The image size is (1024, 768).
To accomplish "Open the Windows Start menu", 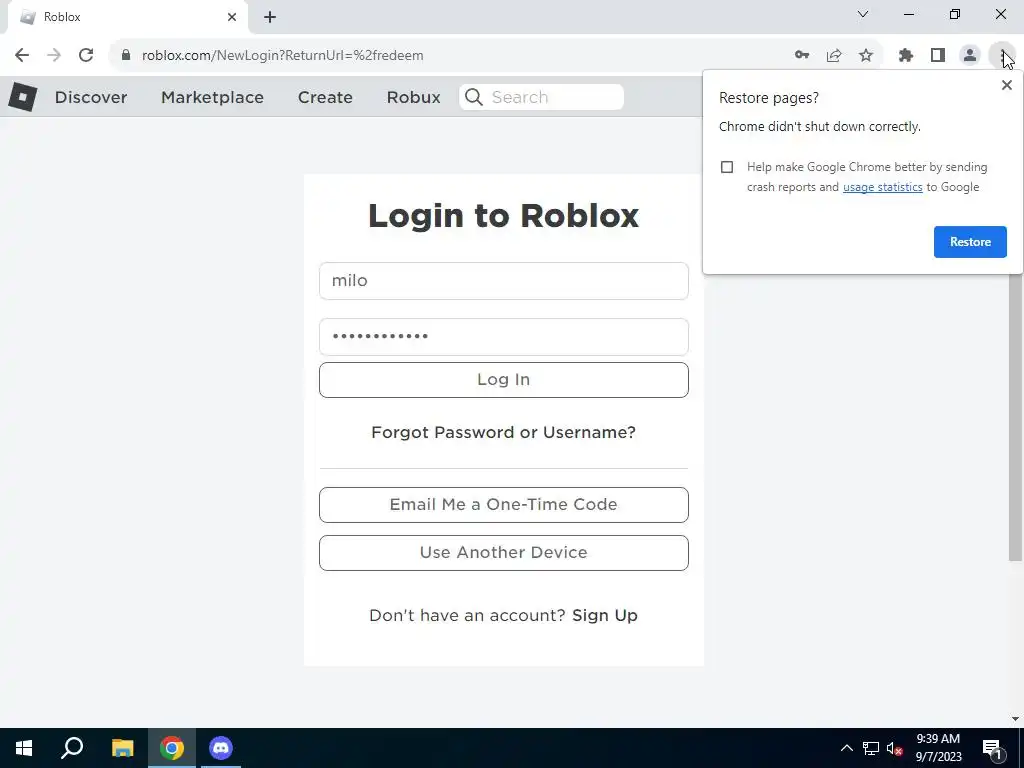I will point(24,748).
